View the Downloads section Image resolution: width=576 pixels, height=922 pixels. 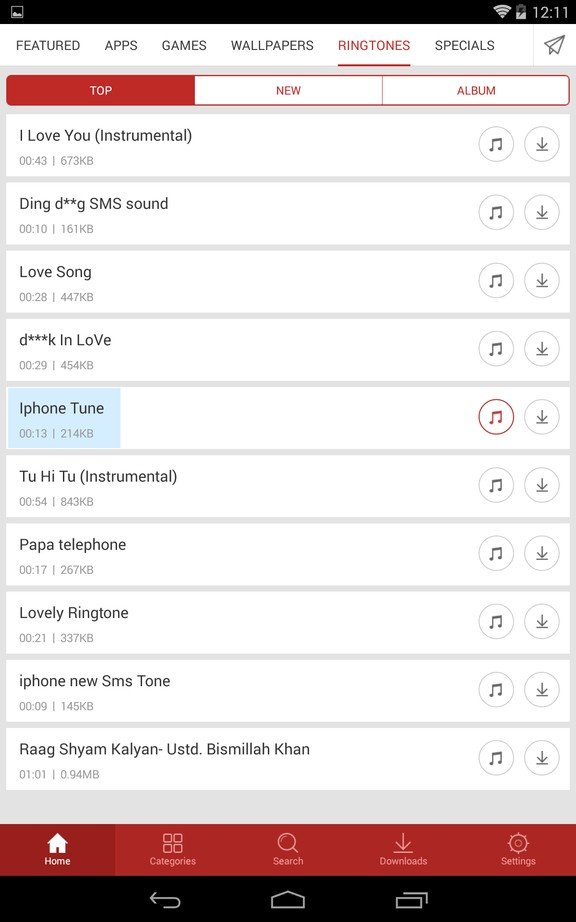pos(403,849)
